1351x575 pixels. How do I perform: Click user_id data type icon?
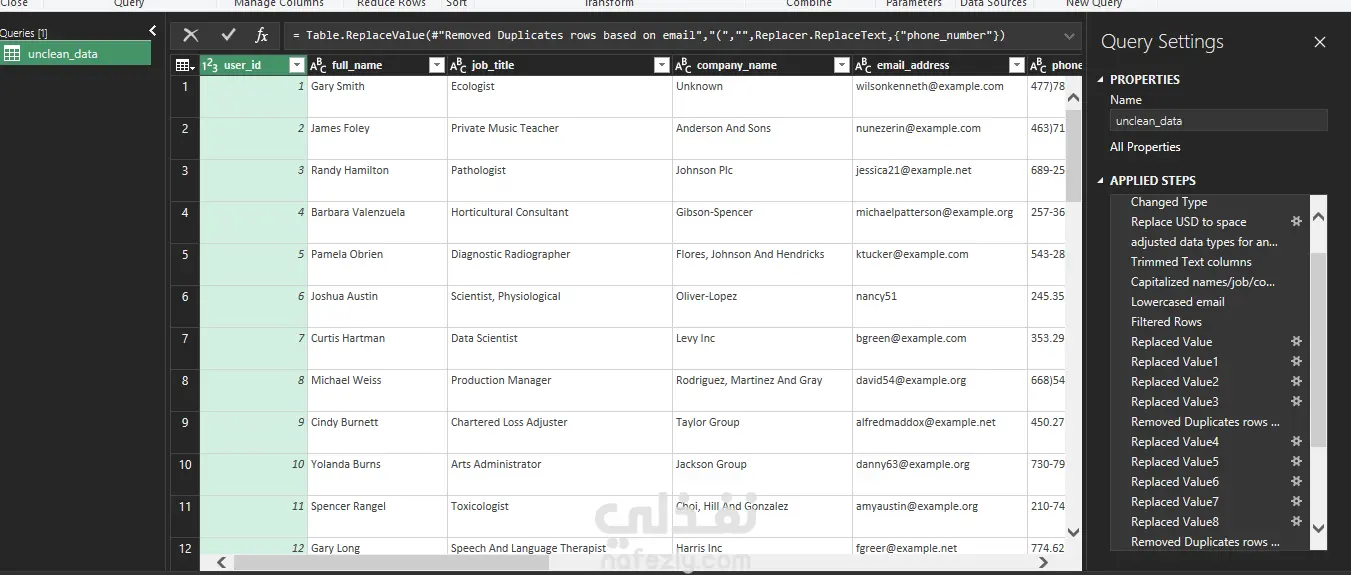click(210, 65)
